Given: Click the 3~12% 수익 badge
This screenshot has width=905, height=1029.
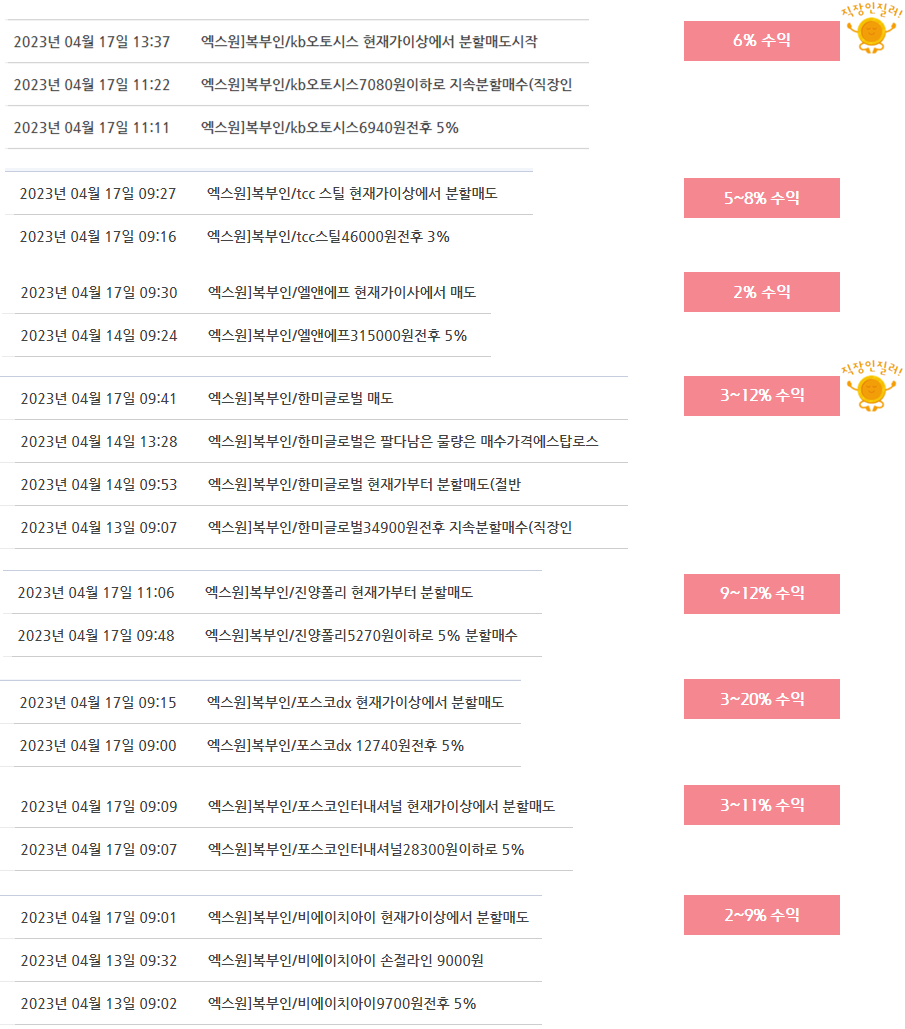Looking at the screenshot, I should click(x=761, y=396).
